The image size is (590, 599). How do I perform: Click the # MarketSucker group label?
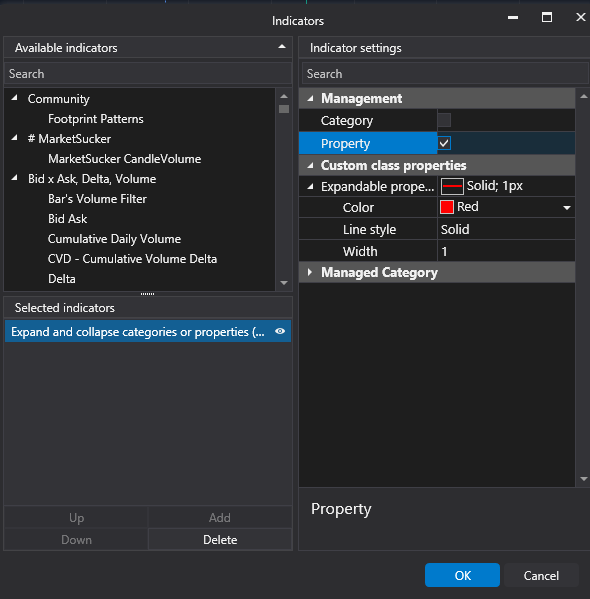point(69,139)
